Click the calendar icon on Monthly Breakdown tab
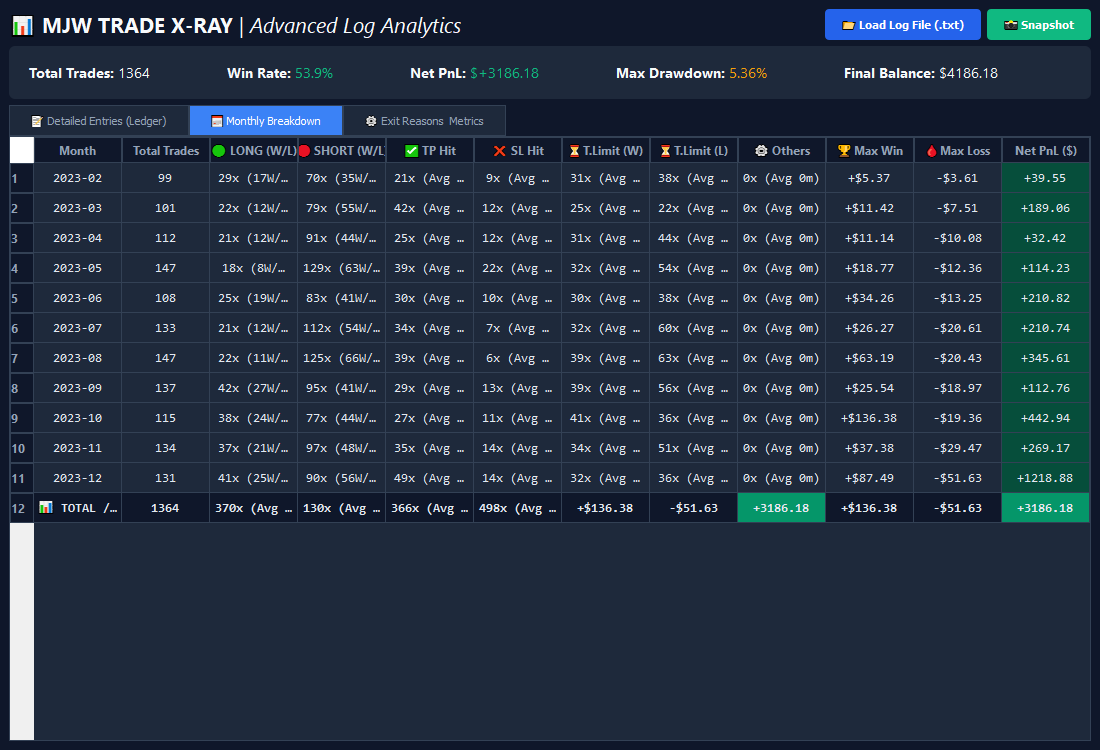The height and width of the screenshot is (750, 1100). click(x=217, y=121)
